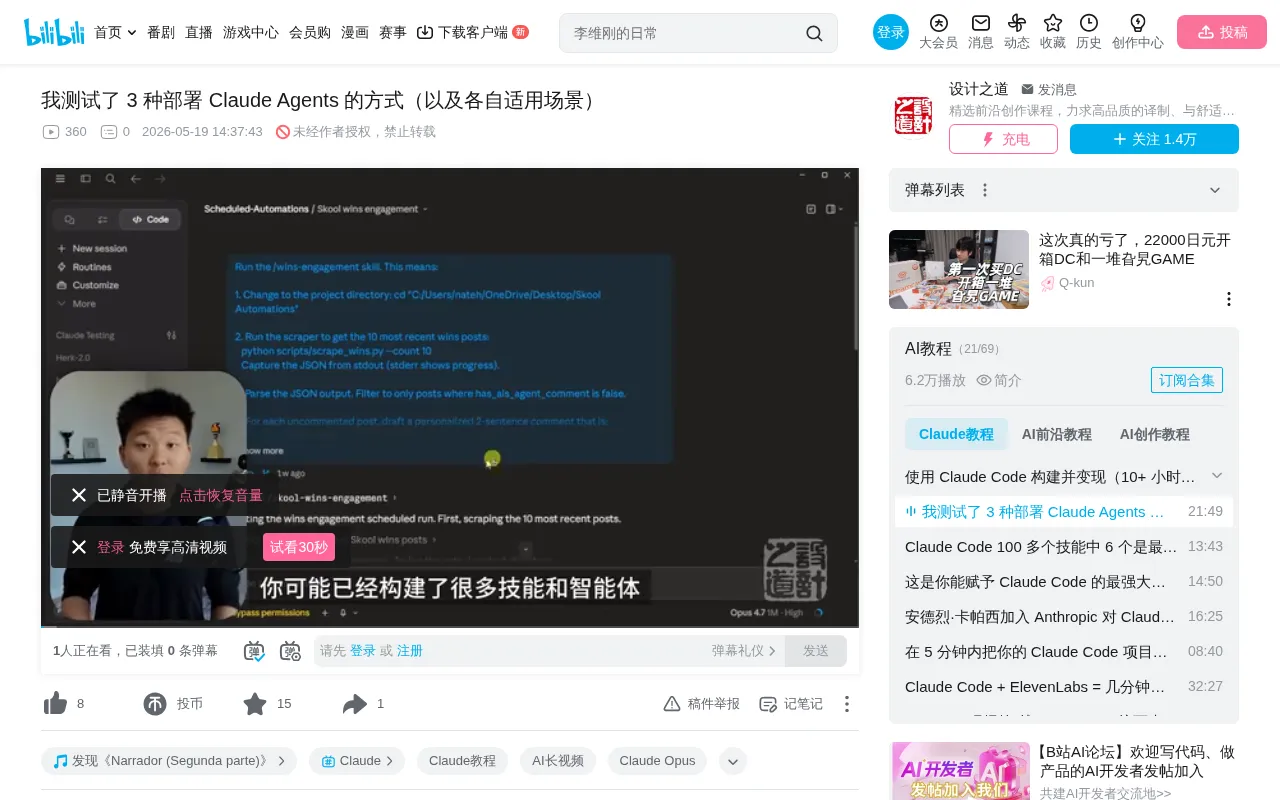
Task: Play the 安德烈·卡帕西加入 Anthropic video
Action: pyautogui.click(x=1064, y=616)
